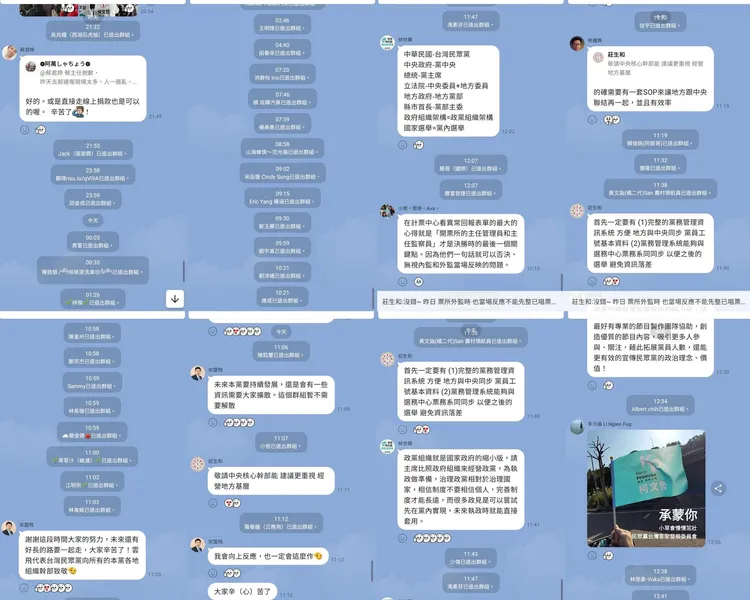
Task: Add reaction under the 中華民國-台灣民眾黨 message
Action: pyautogui.click(x=403, y=145)
